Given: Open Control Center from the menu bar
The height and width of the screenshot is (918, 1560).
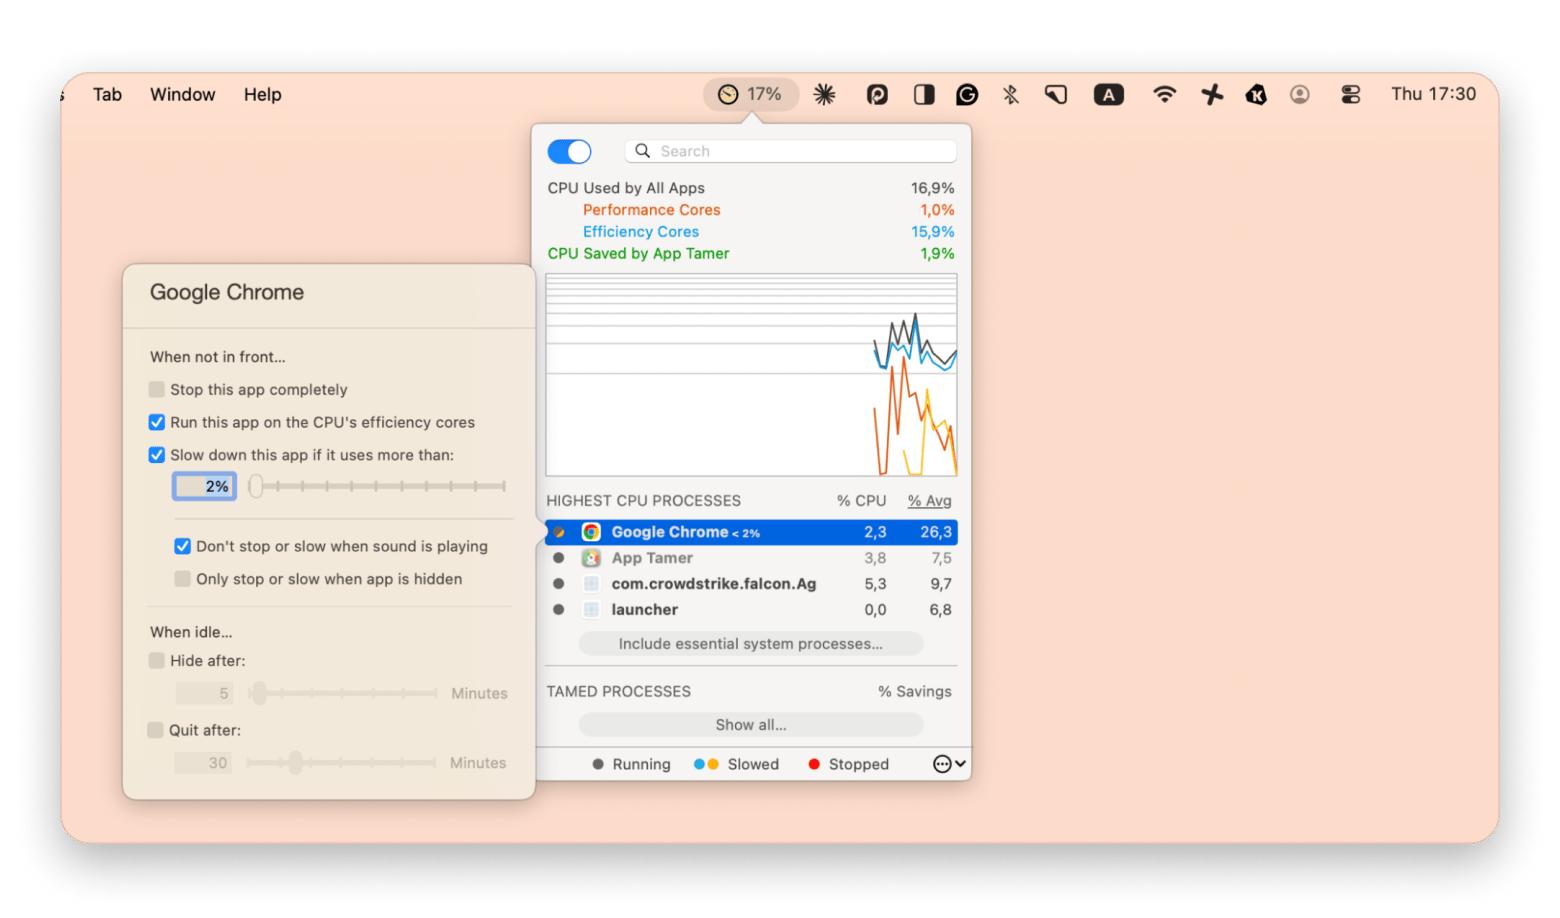Looking at the screenshot, I should tap(1351, 94).
